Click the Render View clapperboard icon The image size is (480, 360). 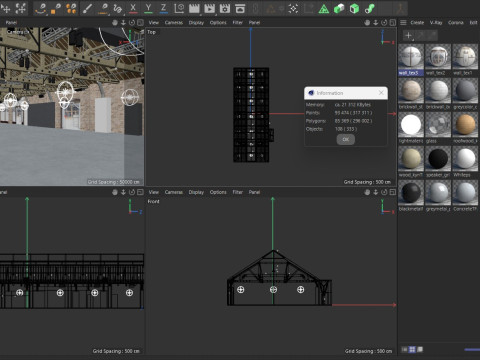[x=194, y=8]
